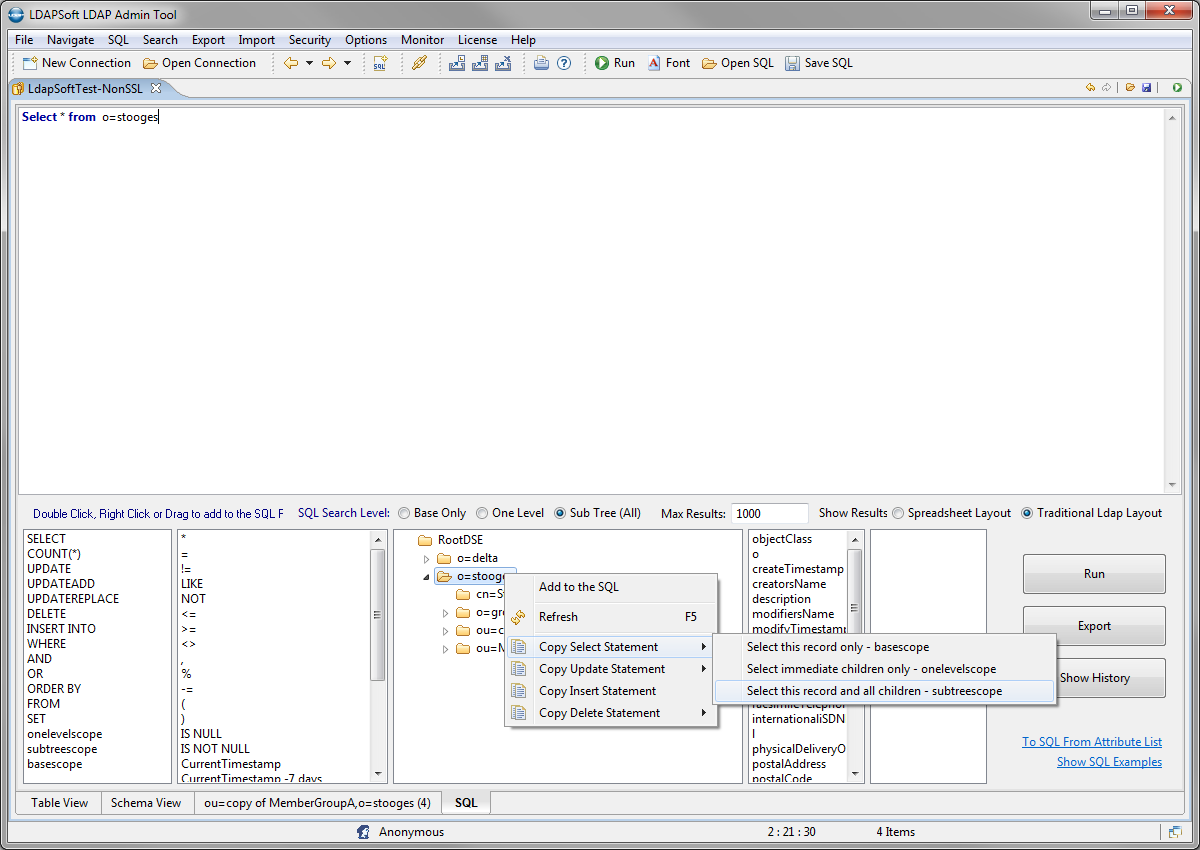Collapse the o=stooges tree node

(426, 577)
